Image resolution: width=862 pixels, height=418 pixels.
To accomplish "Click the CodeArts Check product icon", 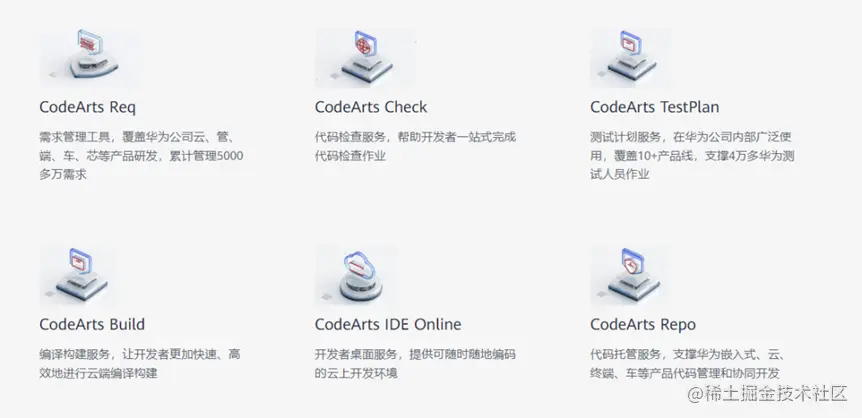I will tap(366, 57).
